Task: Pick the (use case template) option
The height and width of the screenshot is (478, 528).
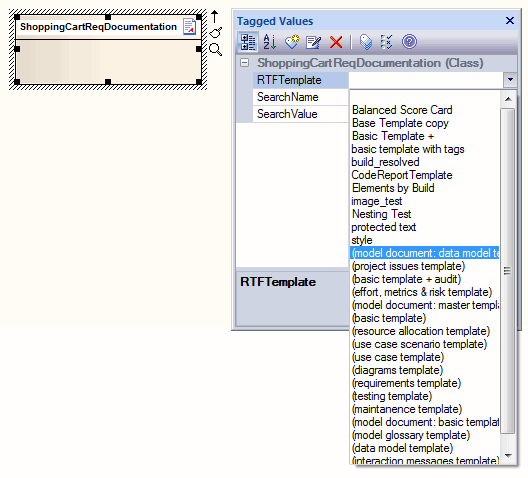Action: pos(398,357)
